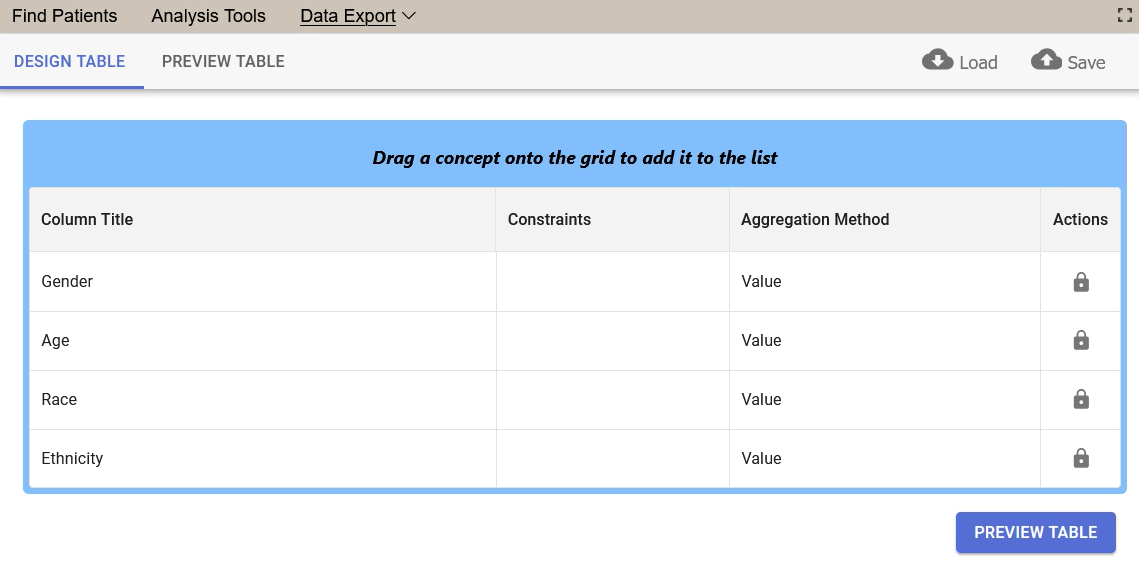Viewport: 1139px width, 567px height.
Task: Click the Load cloud download icon
Action: (x=937, y=60)
